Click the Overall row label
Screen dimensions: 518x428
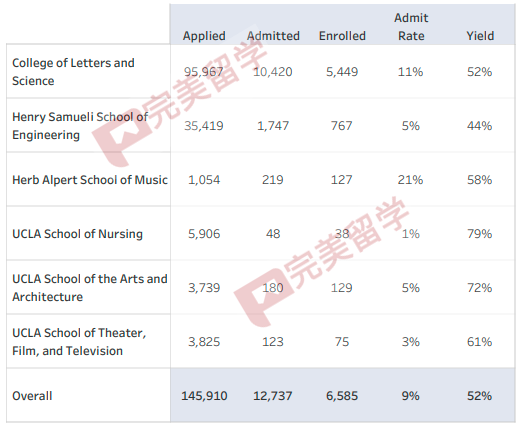(32, 396)
